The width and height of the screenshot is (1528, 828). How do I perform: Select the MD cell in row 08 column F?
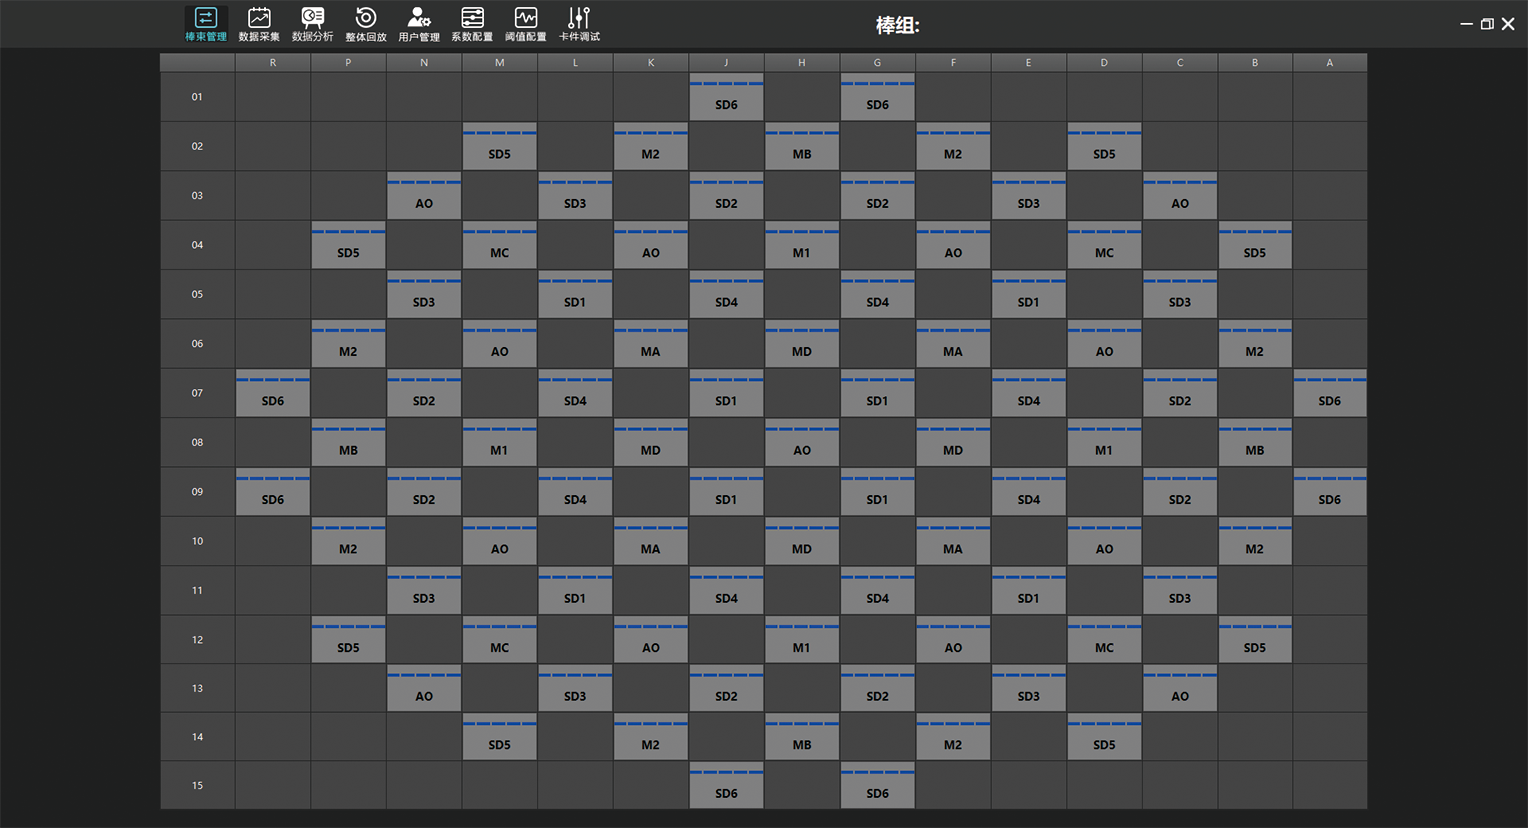[x=953, y=442]
